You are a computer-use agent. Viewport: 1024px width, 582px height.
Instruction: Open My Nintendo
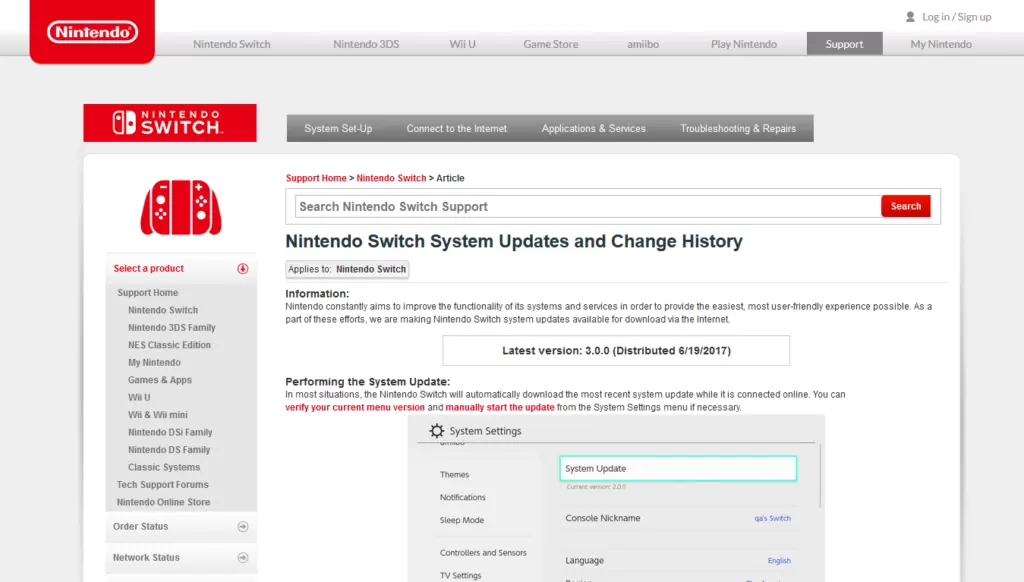941,44
